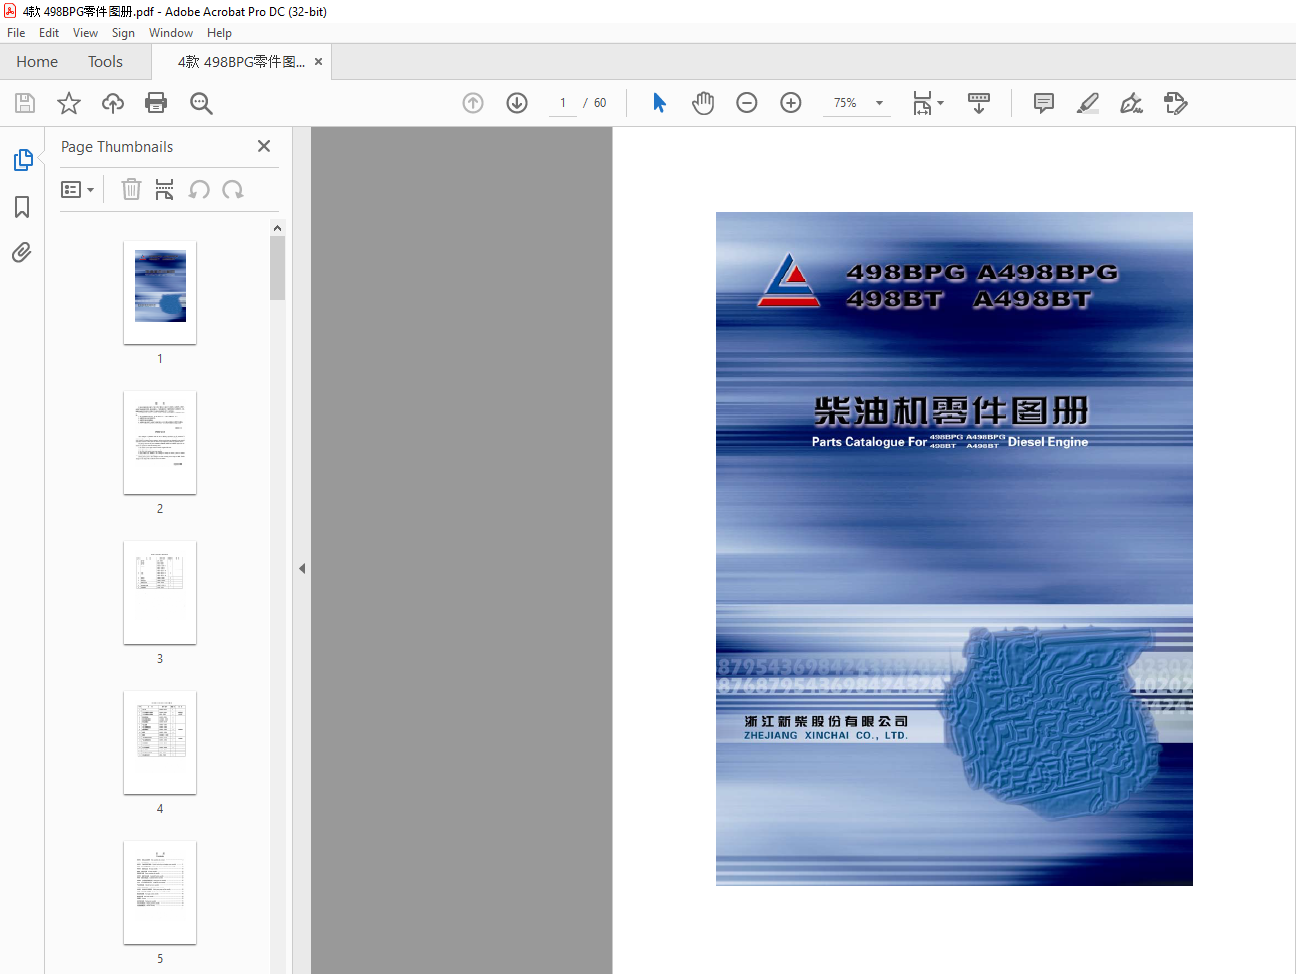Select the Highlight text pen icon
1296x974 pixels.
(1088, 103)
